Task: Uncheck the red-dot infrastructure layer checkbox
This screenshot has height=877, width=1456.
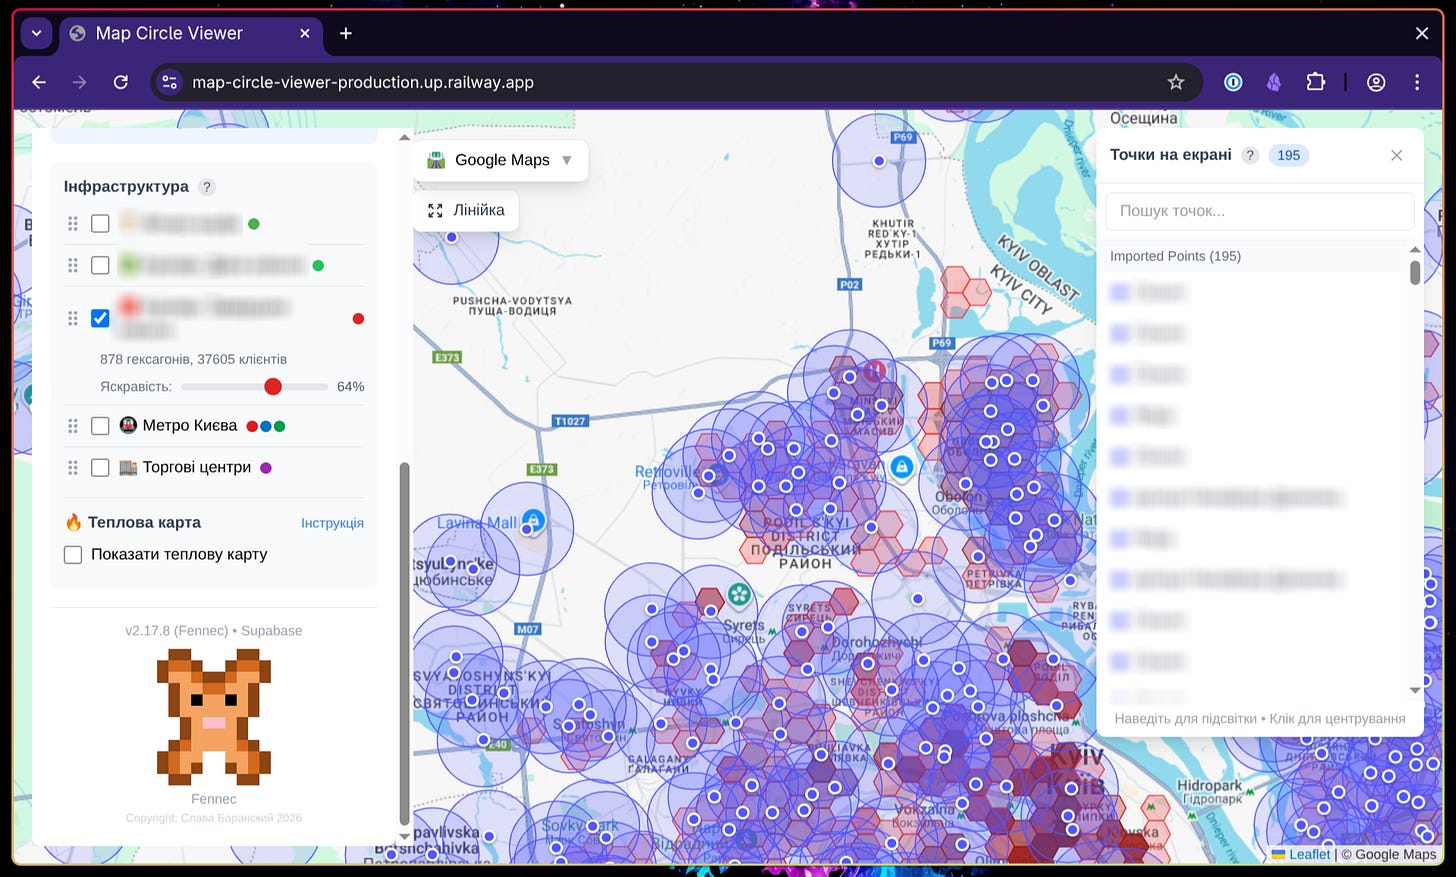Action: 100,318
